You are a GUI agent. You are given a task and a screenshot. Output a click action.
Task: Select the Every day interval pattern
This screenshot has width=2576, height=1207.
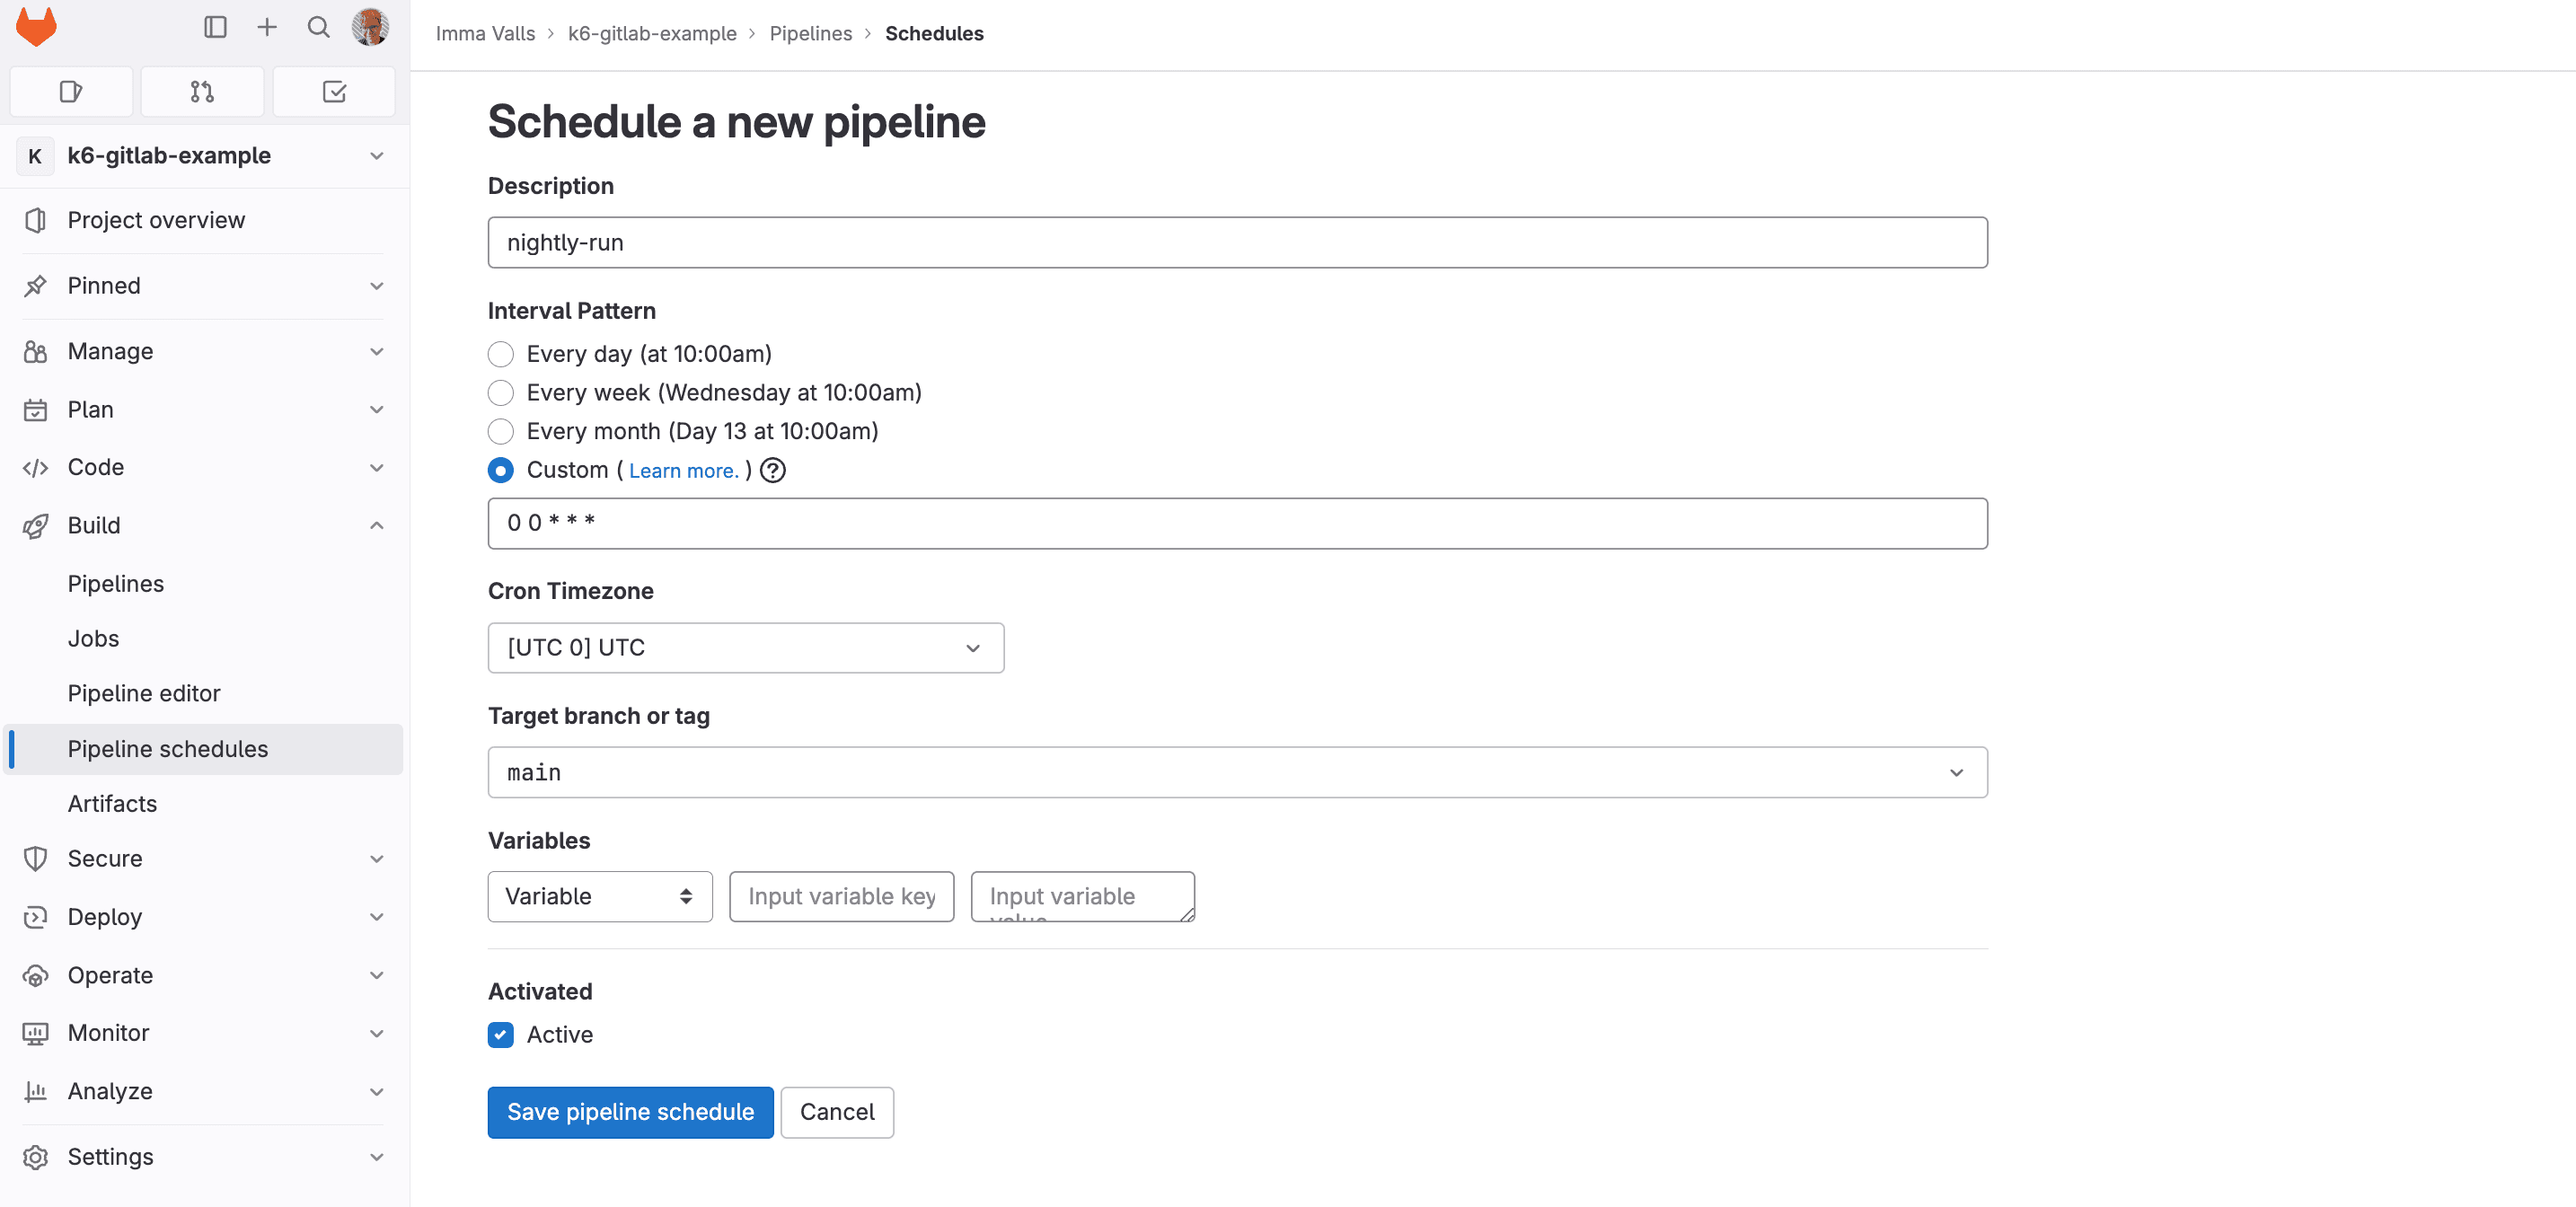point(500,354)
